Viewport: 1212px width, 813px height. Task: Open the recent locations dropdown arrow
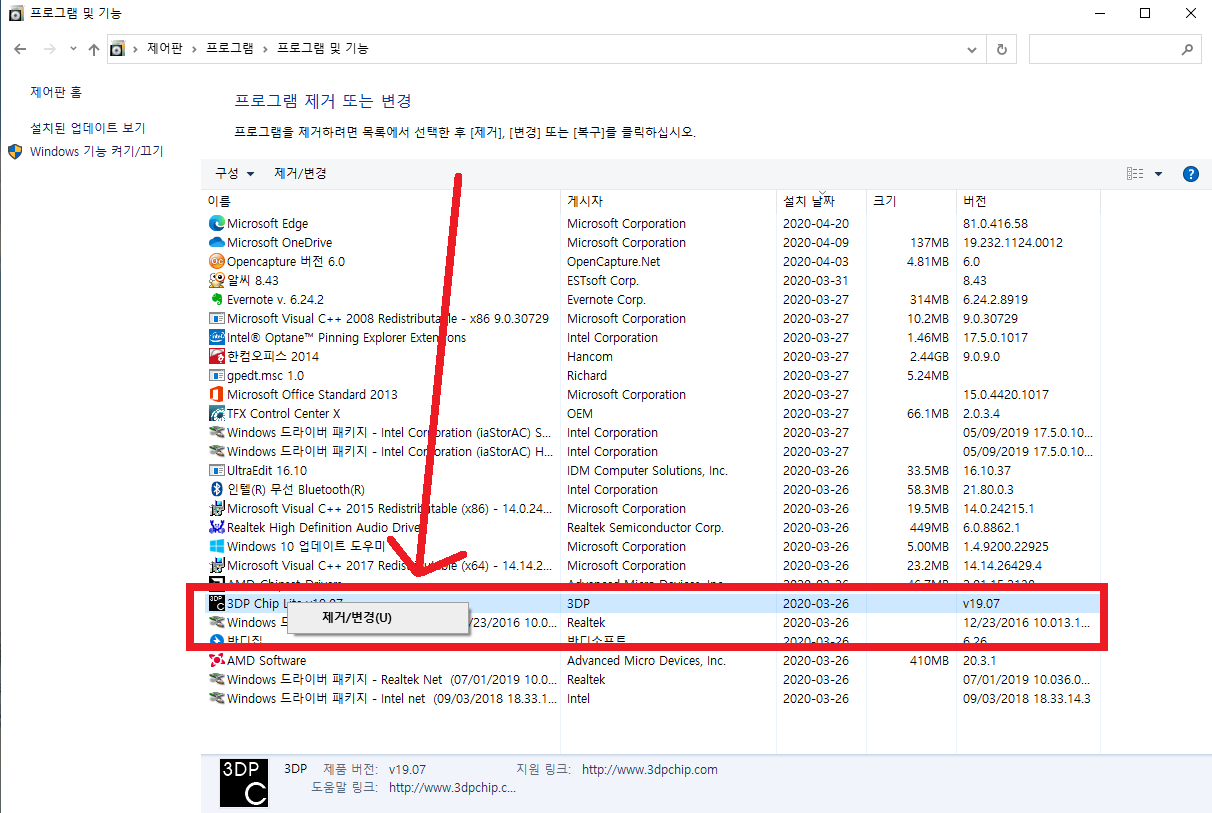74,49
